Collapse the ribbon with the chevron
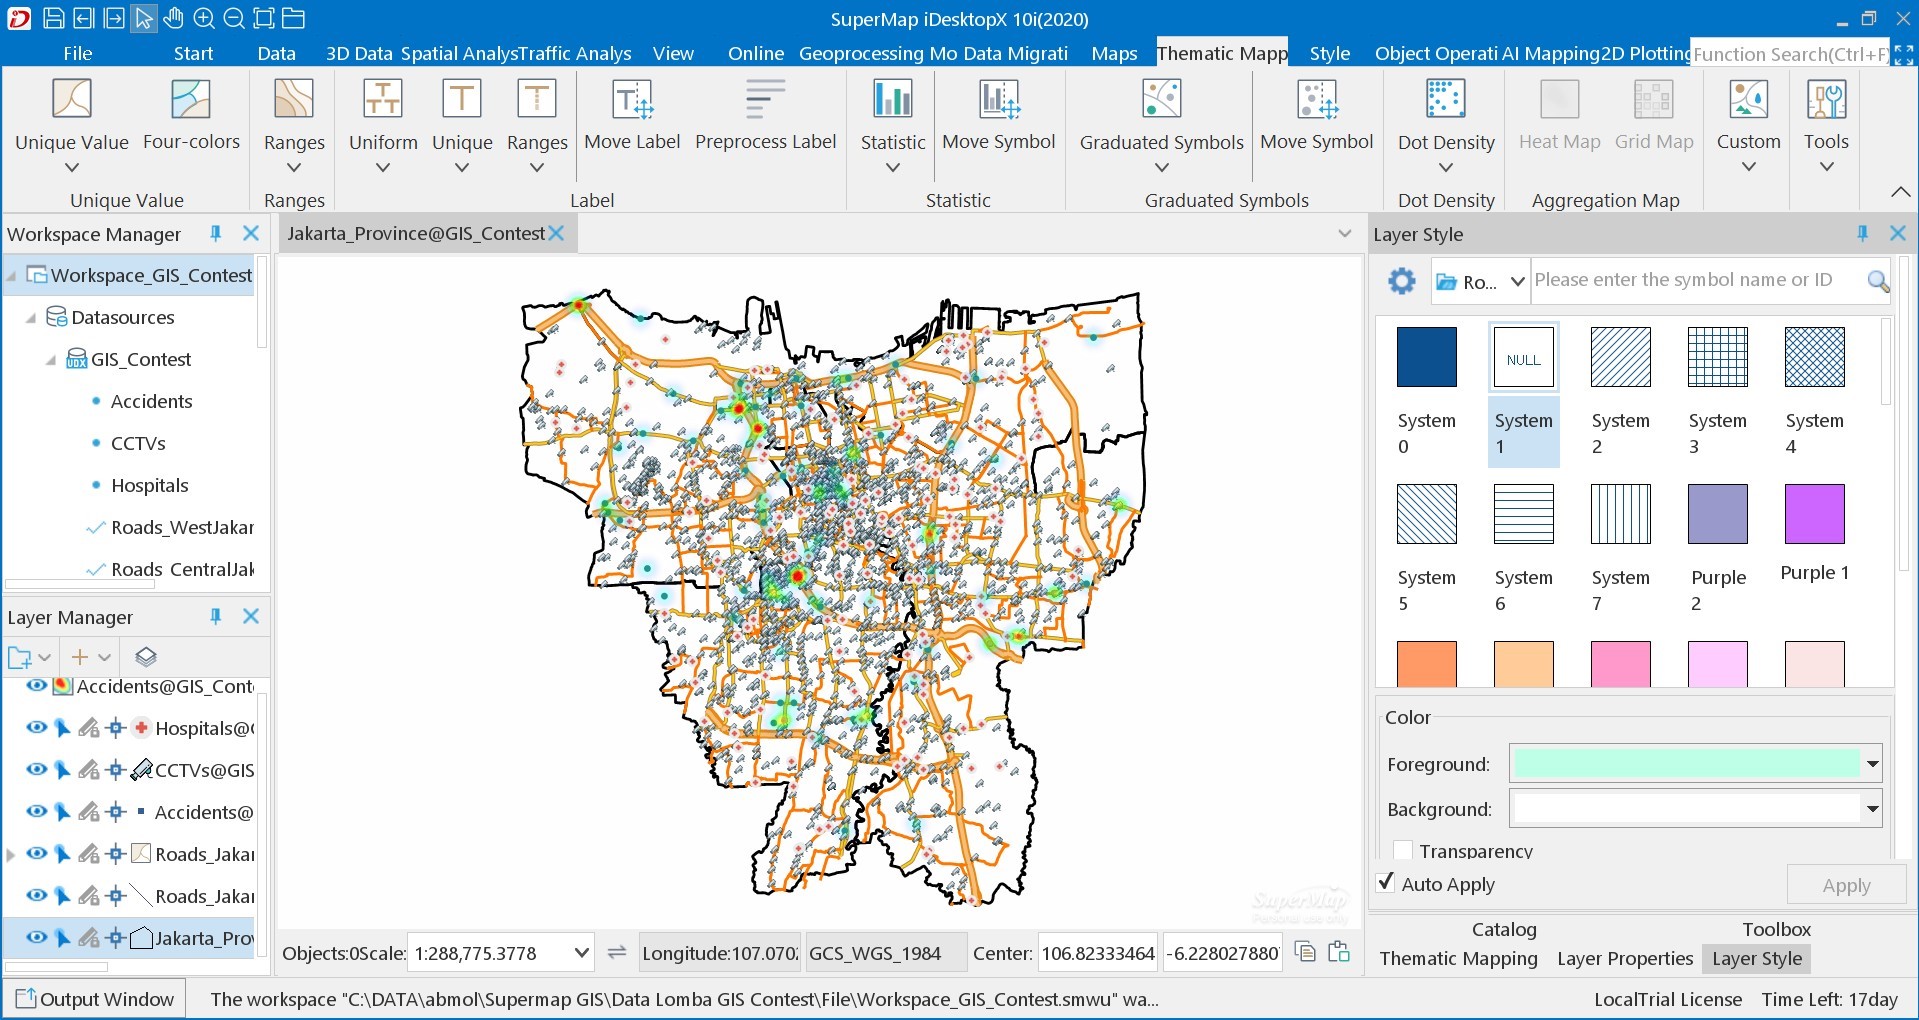Screen dimensions: 1919x1020 [1900, 191]
